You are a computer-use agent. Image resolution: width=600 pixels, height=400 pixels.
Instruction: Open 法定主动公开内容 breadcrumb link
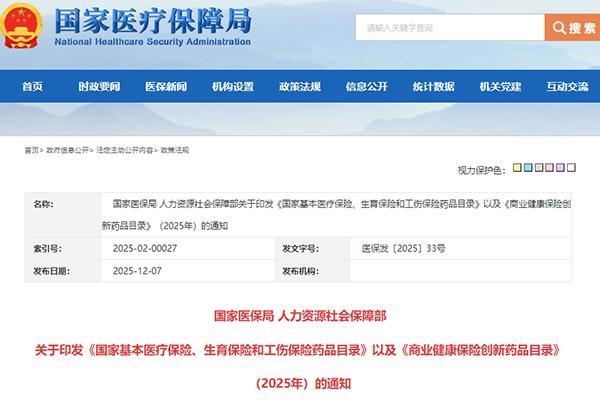pyautogui.click(x=124, y=150)
